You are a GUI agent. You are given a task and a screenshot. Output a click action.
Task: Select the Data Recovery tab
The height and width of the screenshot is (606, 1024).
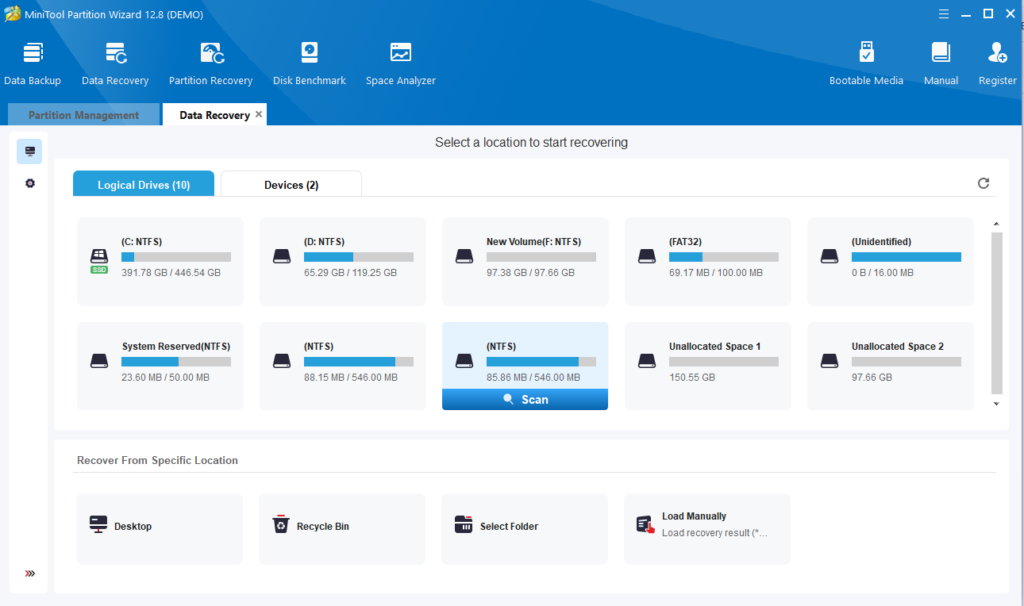click(214, 115)
